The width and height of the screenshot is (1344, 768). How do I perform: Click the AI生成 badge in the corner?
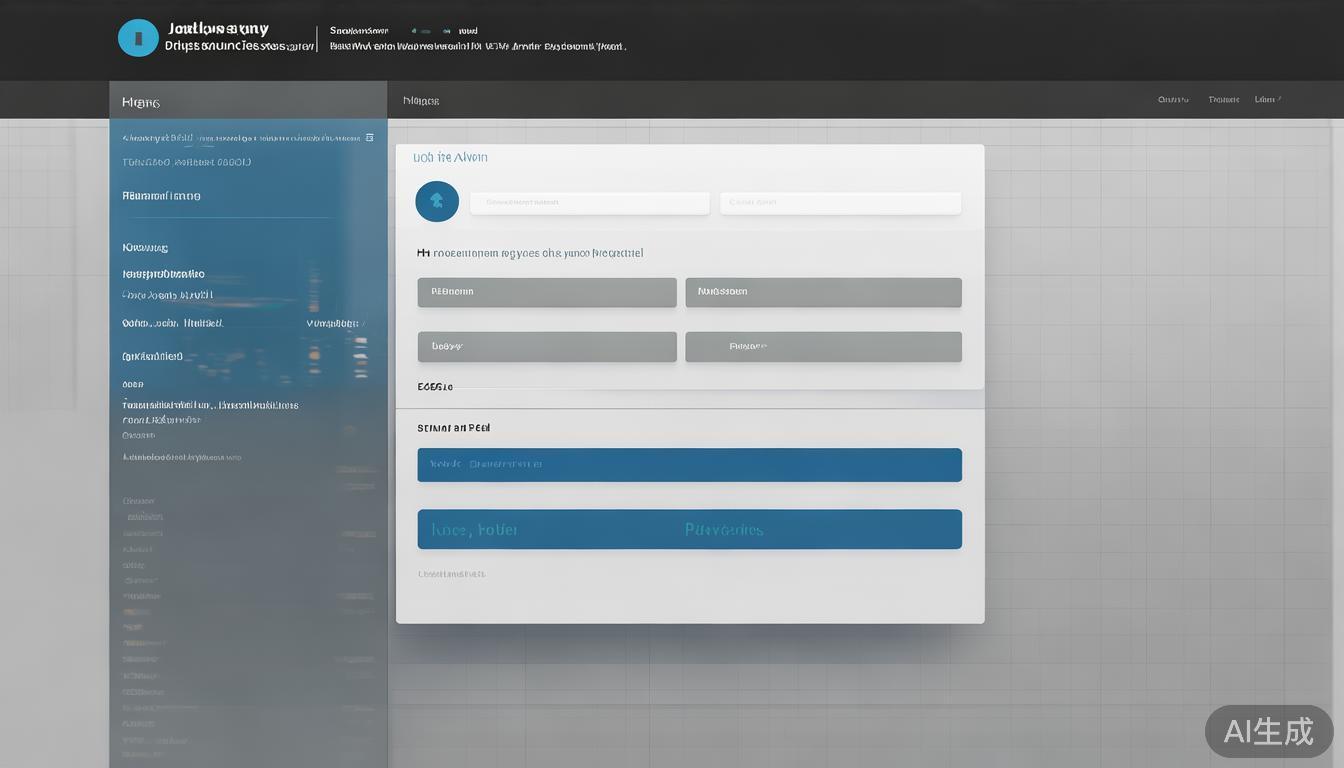point(1268,731)
